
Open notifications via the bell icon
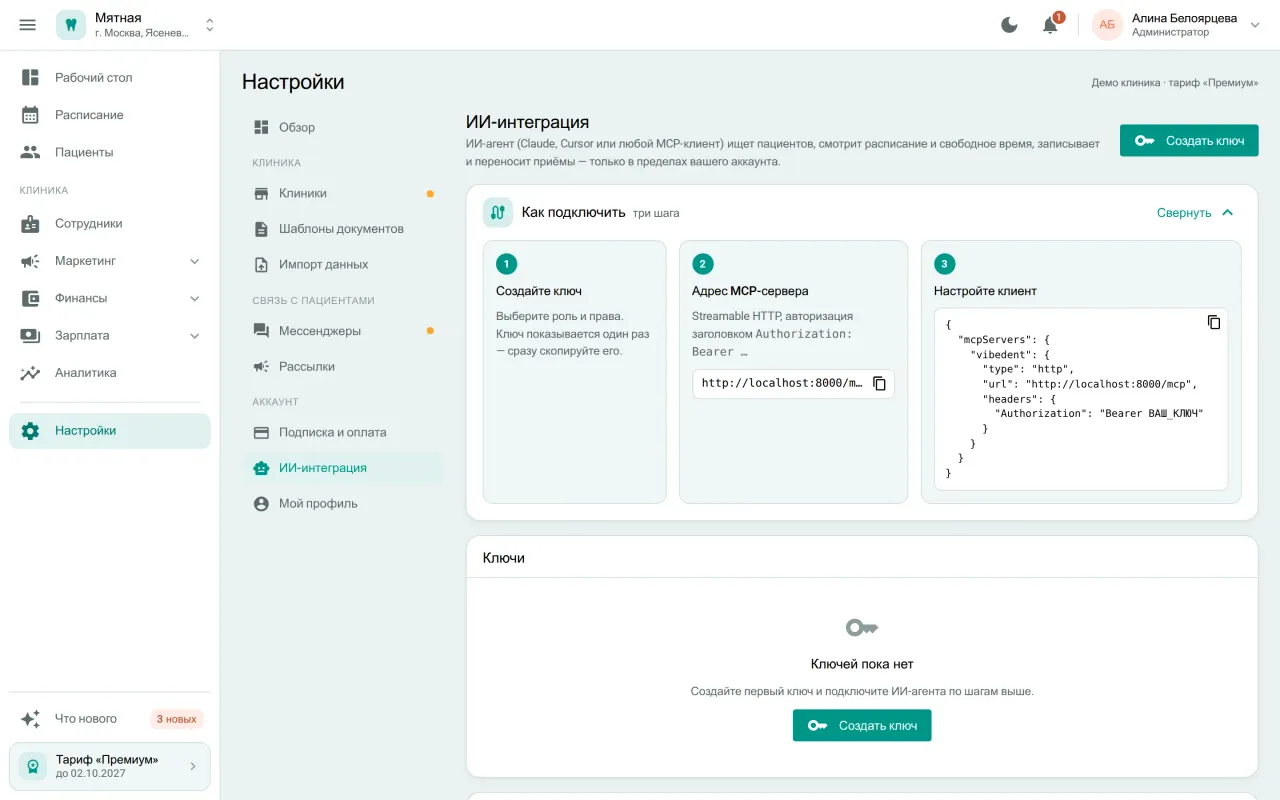pos(1050,25)
